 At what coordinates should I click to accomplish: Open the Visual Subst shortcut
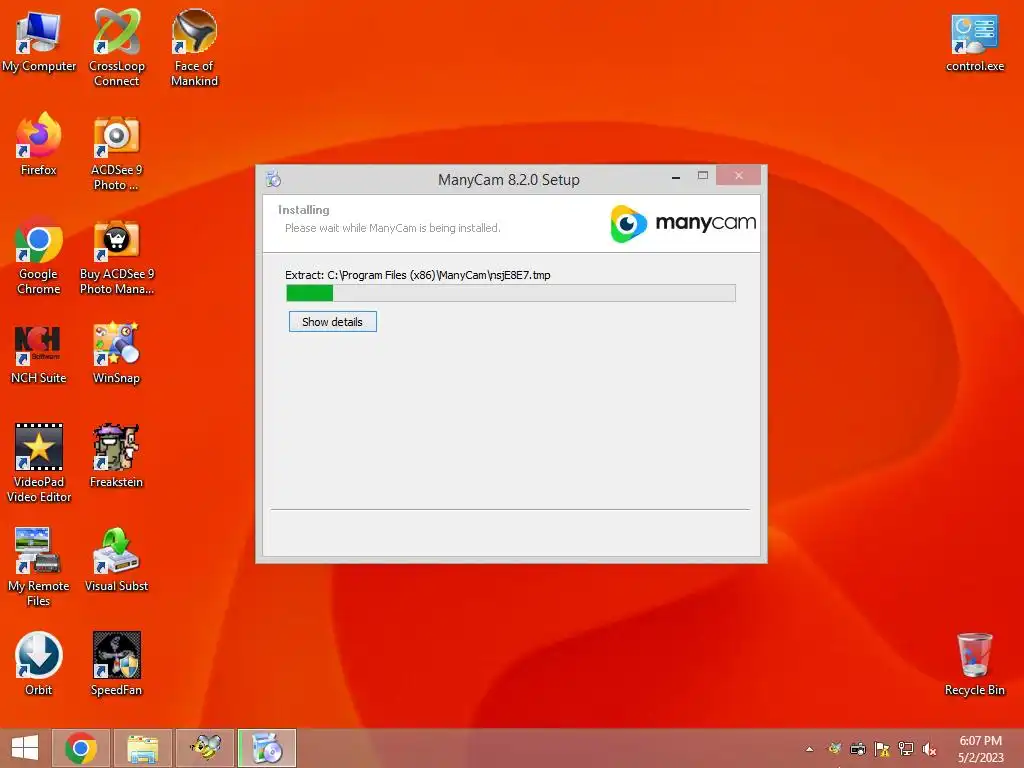pyautogui.click(x=116, y=560)
